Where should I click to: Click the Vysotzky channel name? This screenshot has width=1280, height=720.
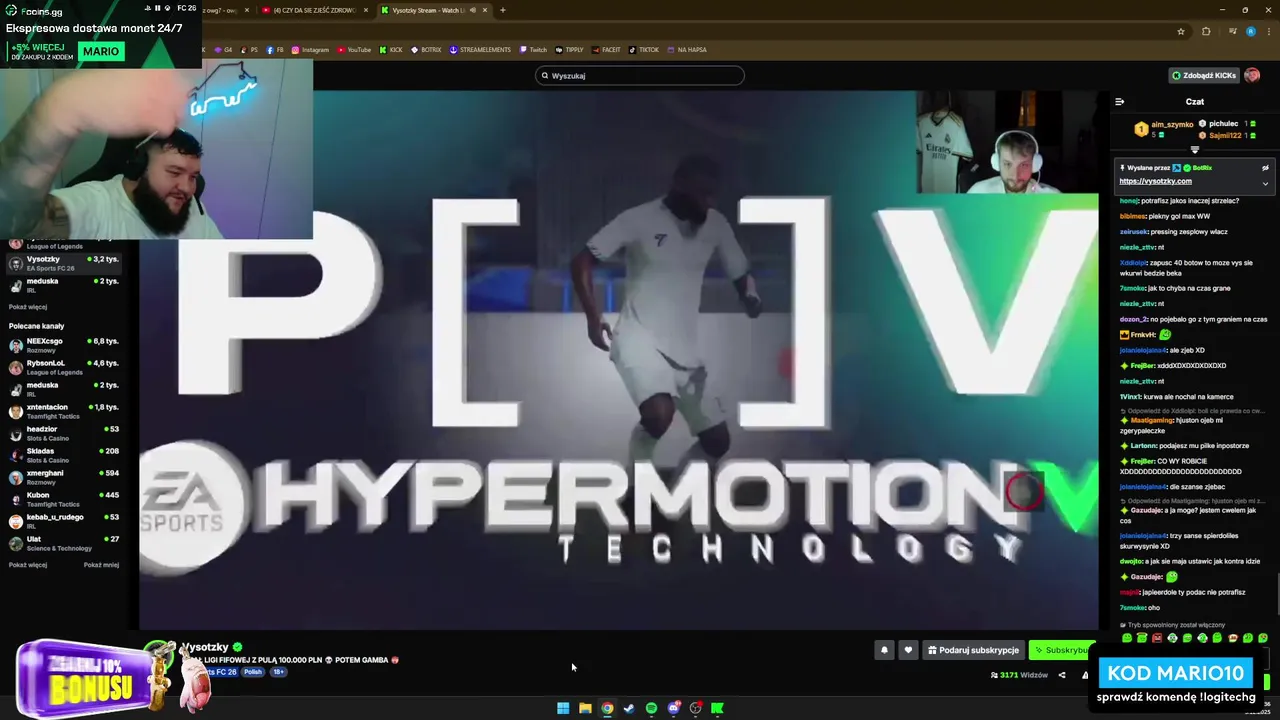point(205,647)
